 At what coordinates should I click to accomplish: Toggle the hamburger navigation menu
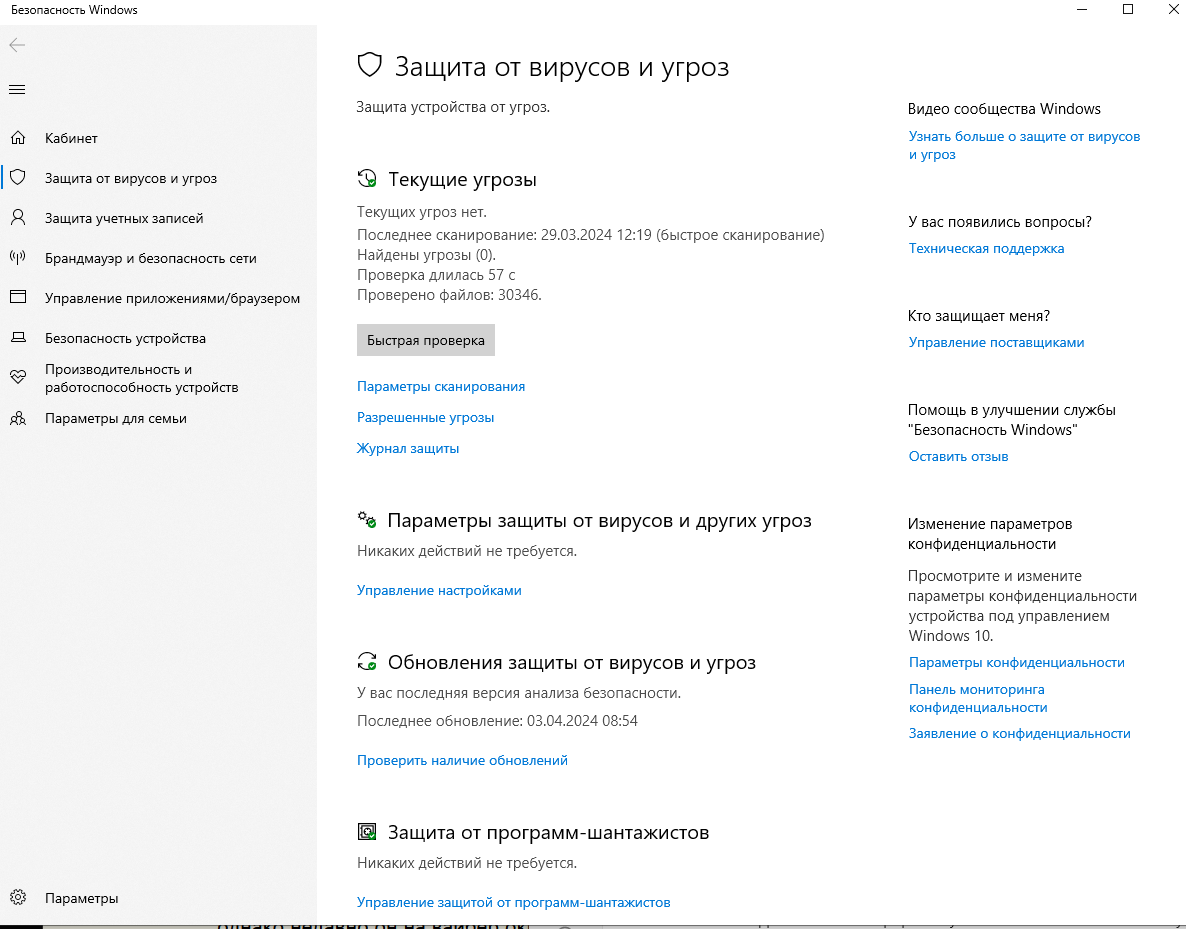[x=17, y=90]
